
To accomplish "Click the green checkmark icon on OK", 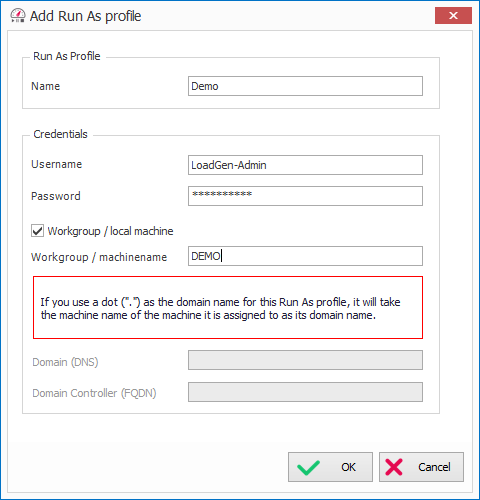I will click(308, 467).
